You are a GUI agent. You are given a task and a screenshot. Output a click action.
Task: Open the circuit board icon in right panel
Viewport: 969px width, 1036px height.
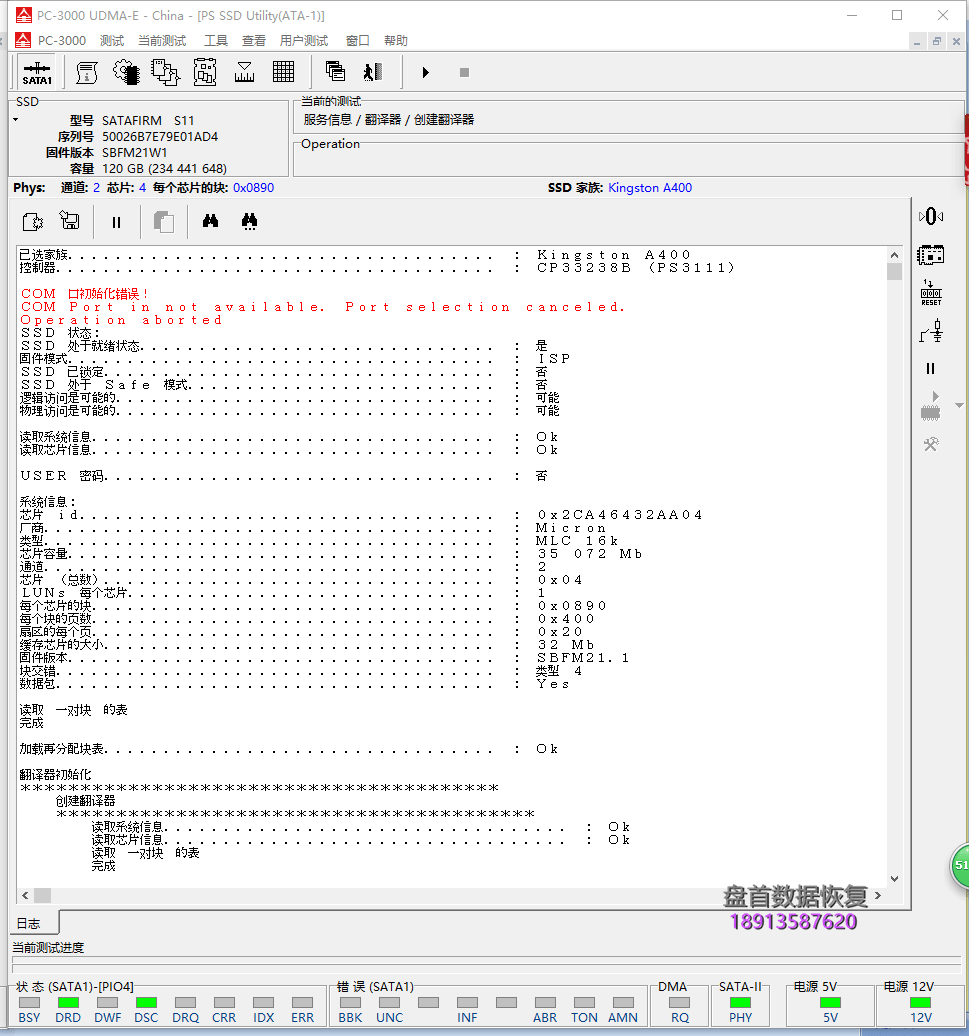click(931, 254)
